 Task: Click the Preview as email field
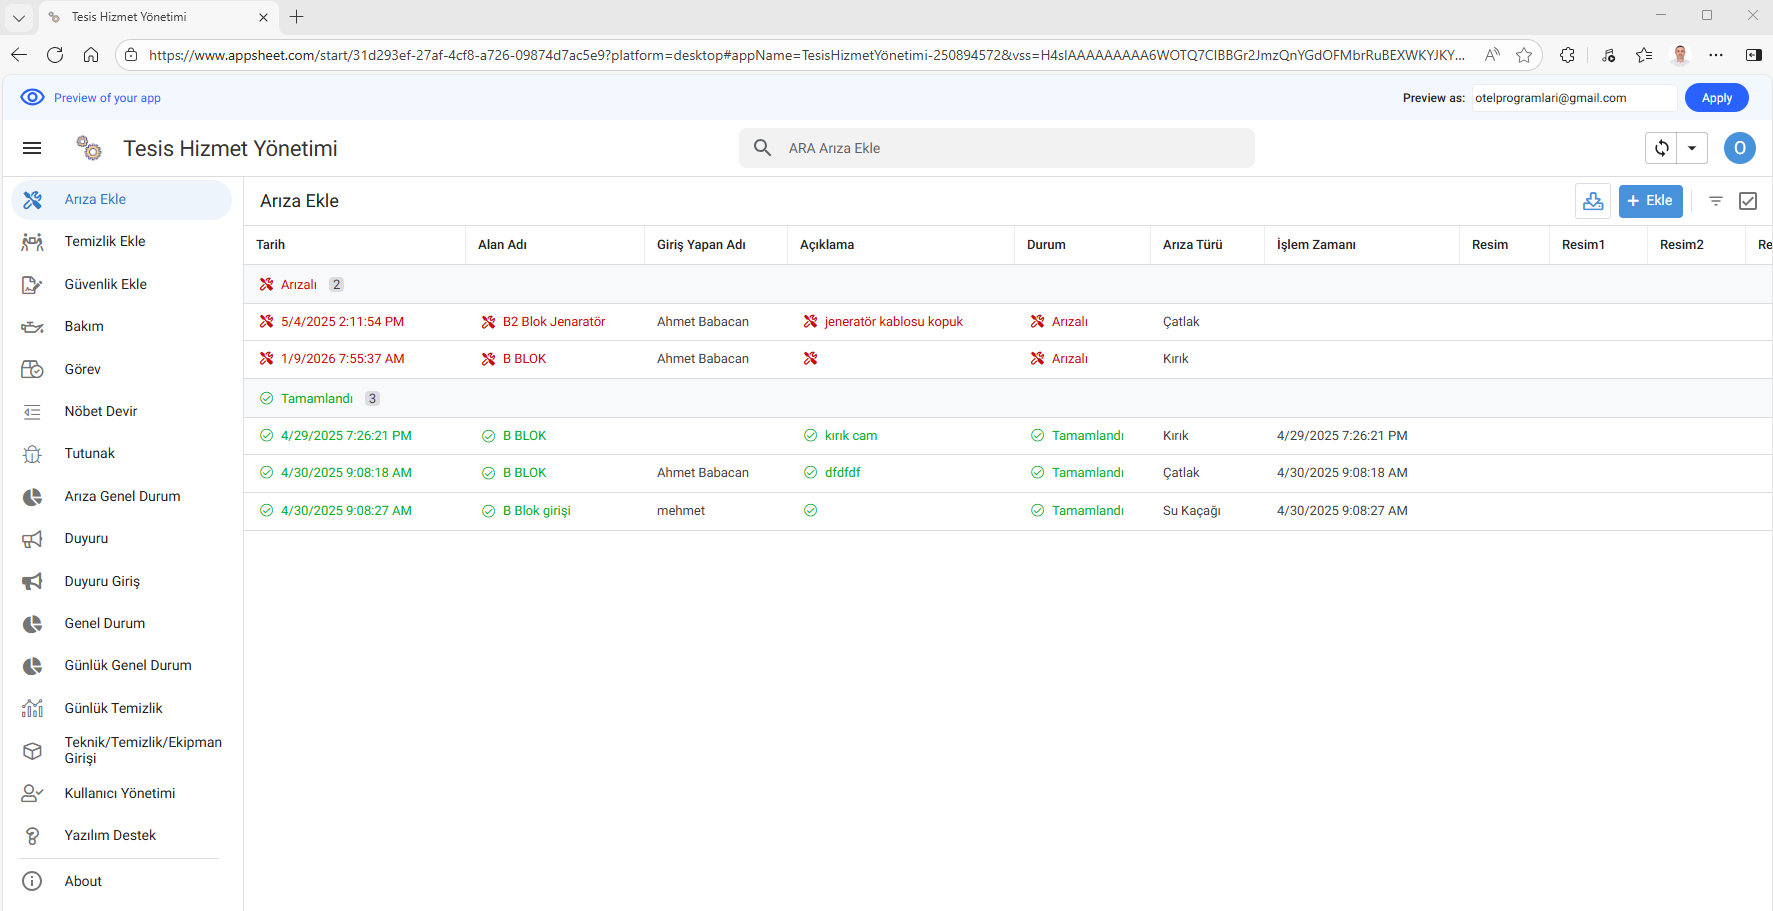tap(1572, 98)
